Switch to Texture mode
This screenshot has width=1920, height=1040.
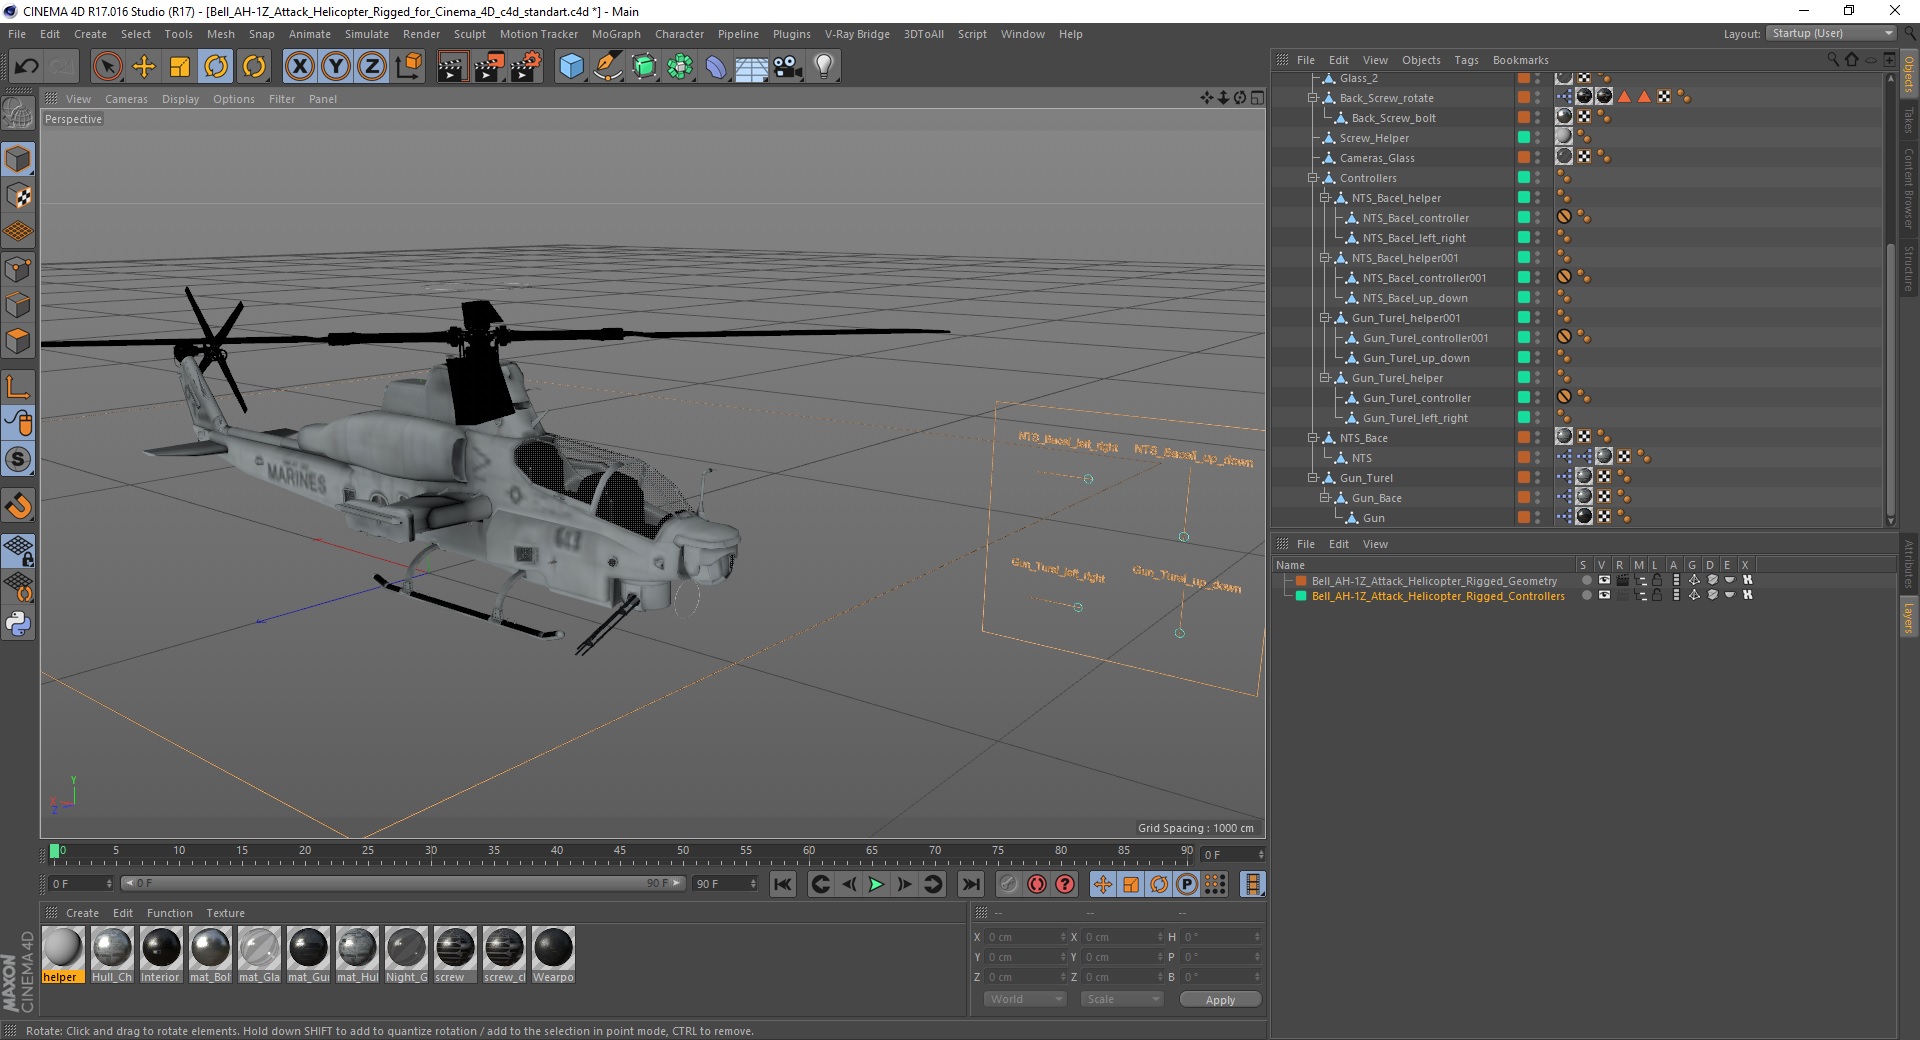(x=18, y=196)
